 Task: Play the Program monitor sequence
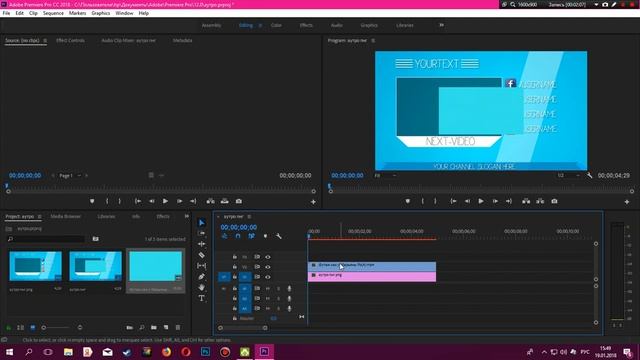pos(481,201)
